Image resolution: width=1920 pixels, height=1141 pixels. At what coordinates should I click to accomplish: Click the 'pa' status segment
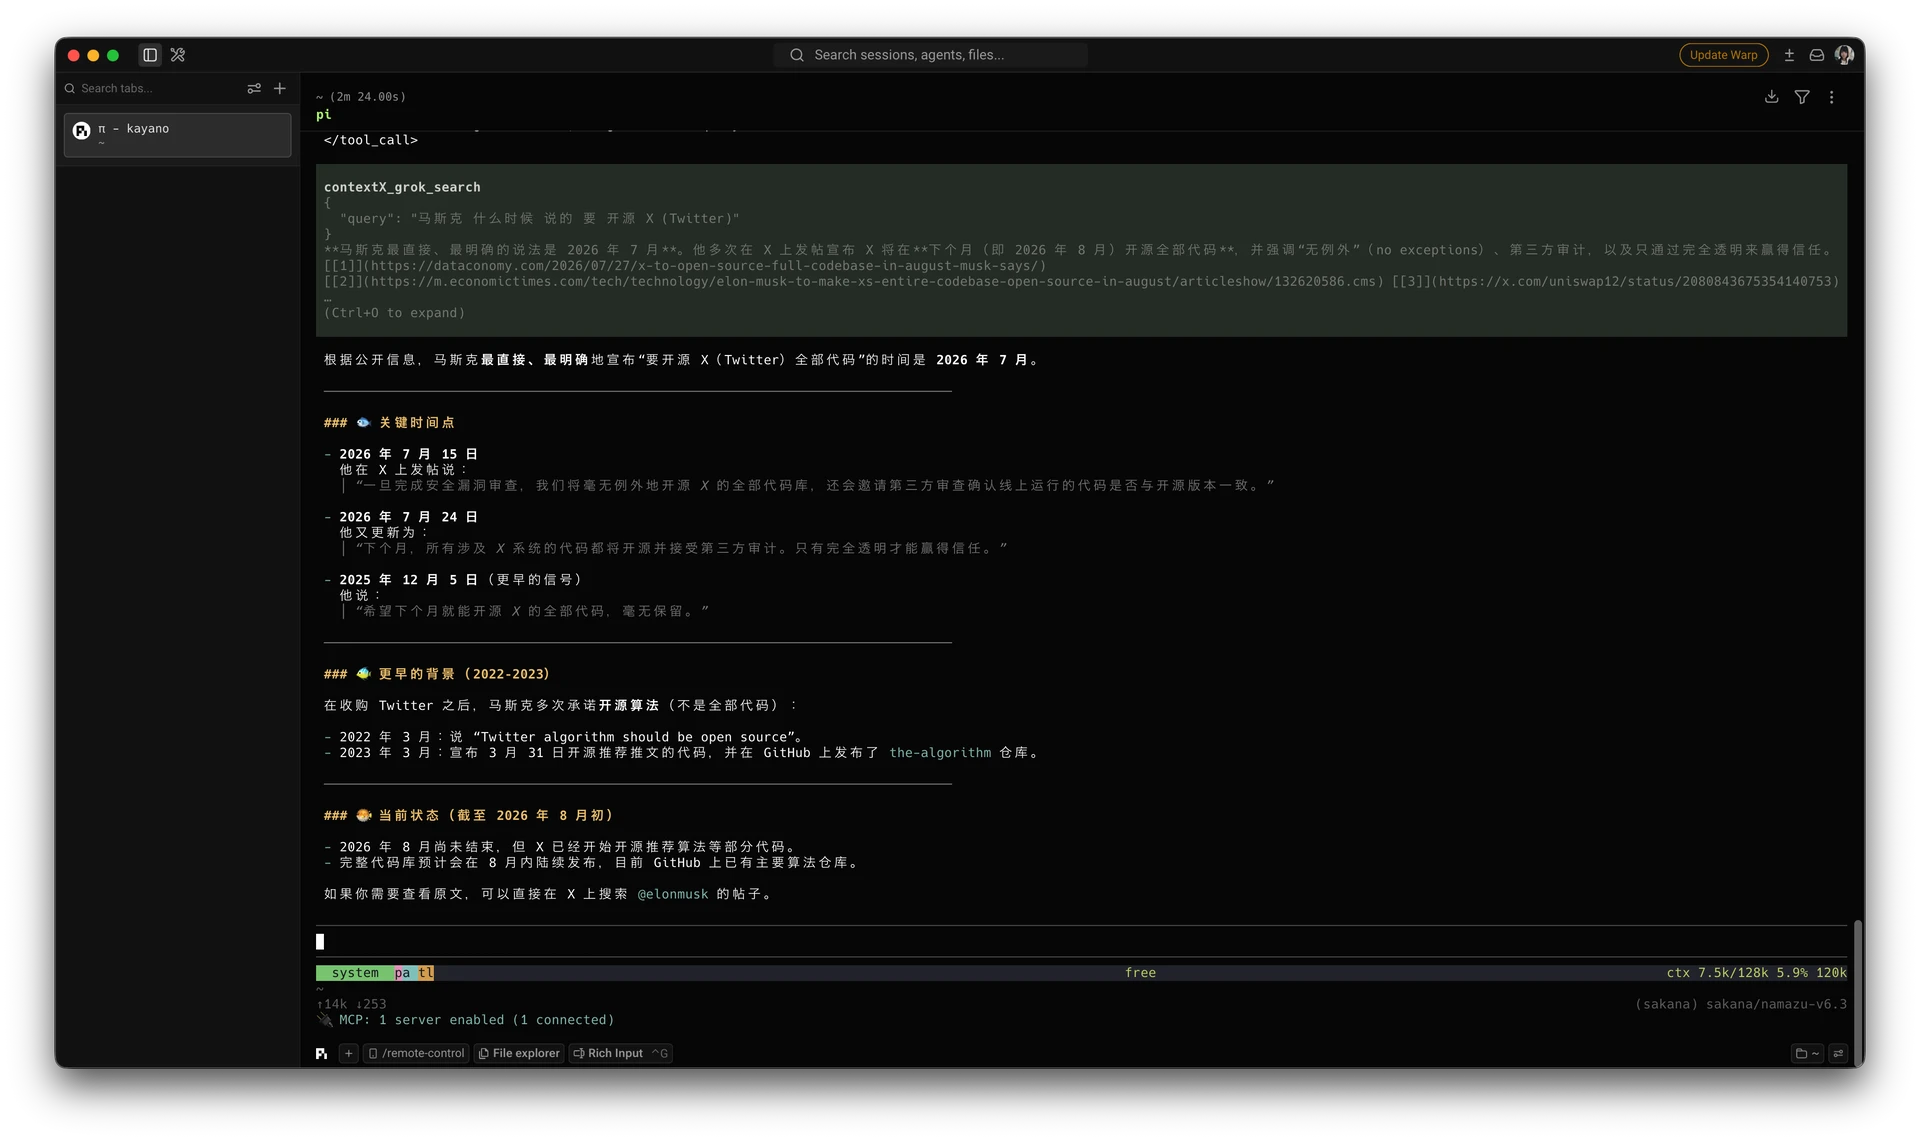coord(402,973)
